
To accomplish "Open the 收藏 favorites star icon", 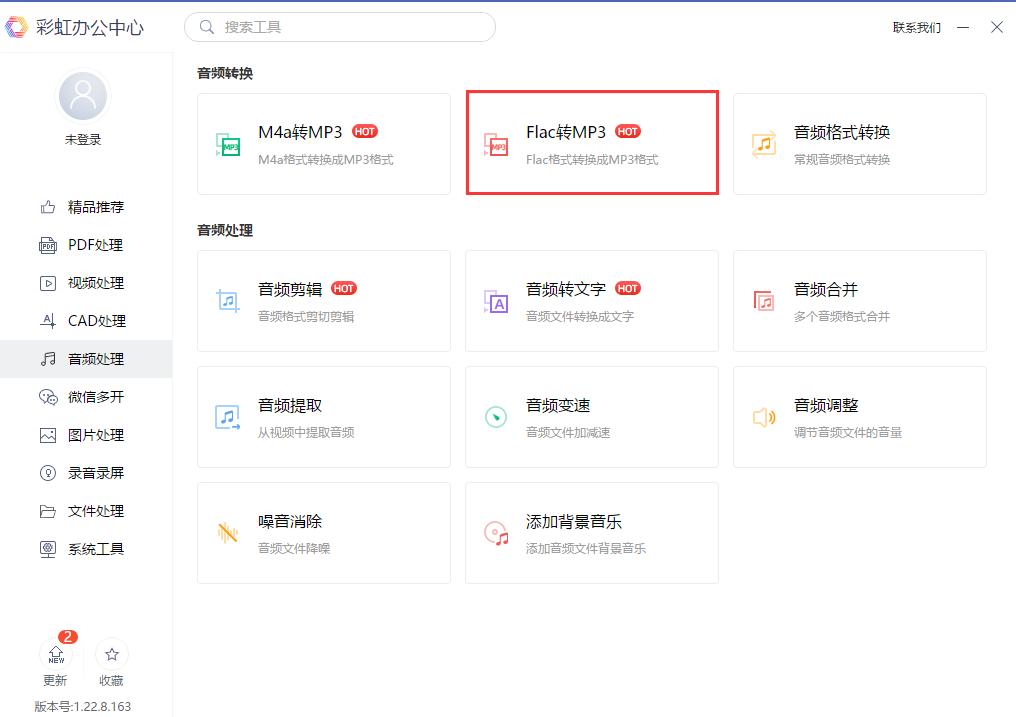I will pos(111,663).
